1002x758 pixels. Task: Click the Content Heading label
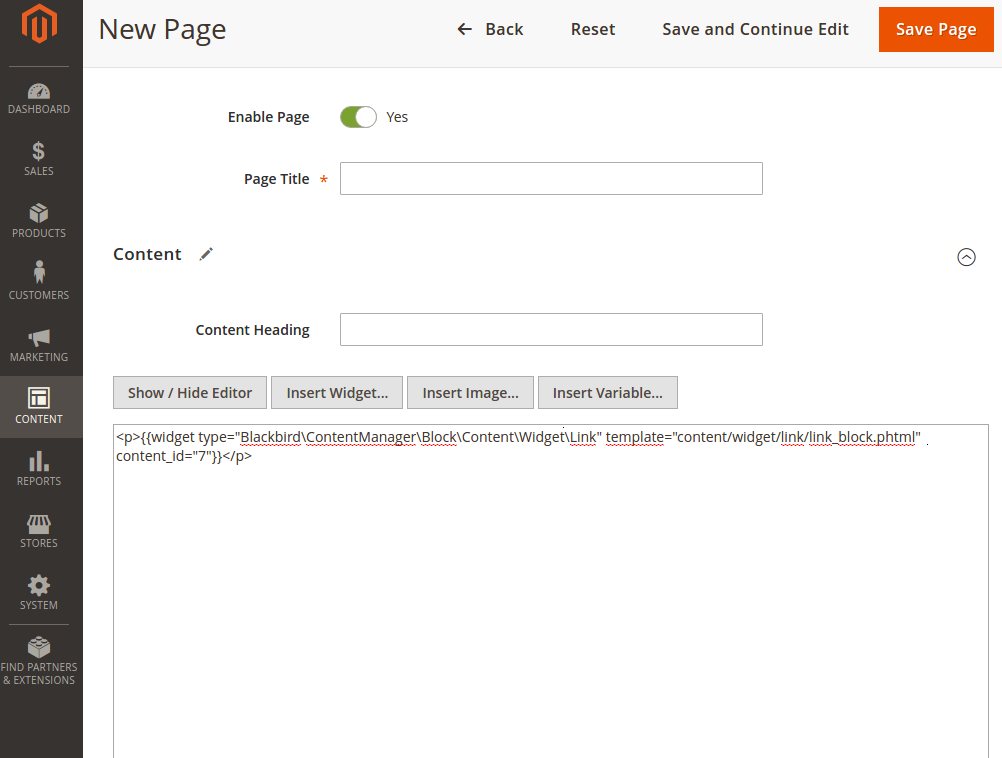pos(252,330)
